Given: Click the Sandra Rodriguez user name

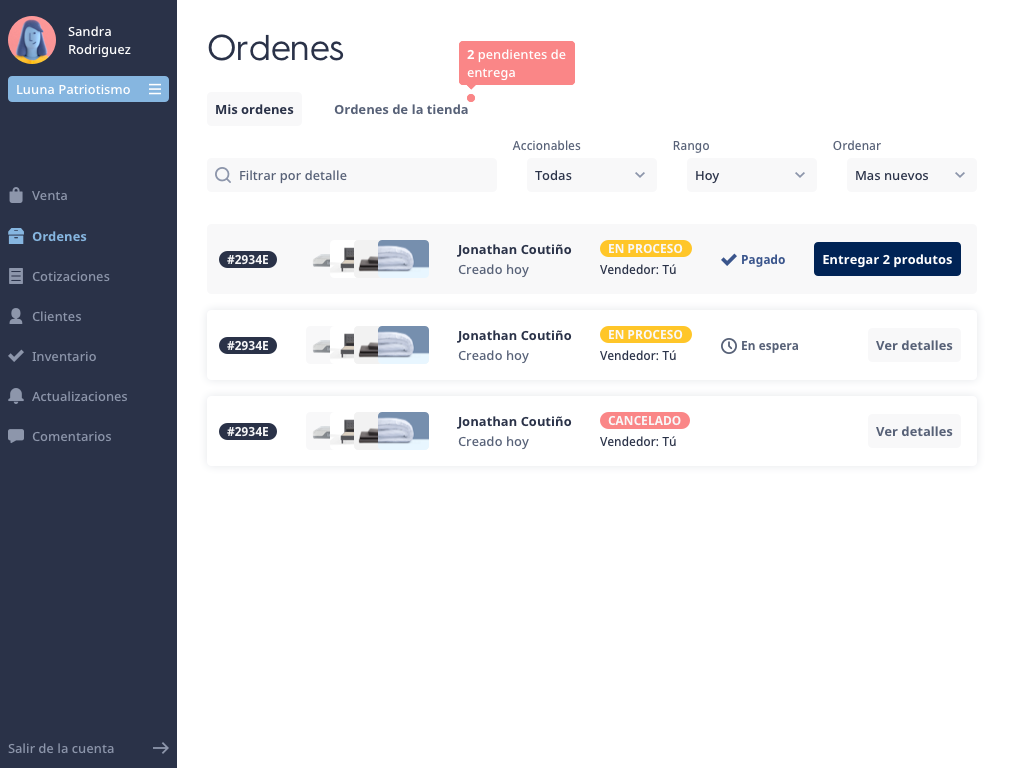Looking at the screenshot, I should coord(99,40).
